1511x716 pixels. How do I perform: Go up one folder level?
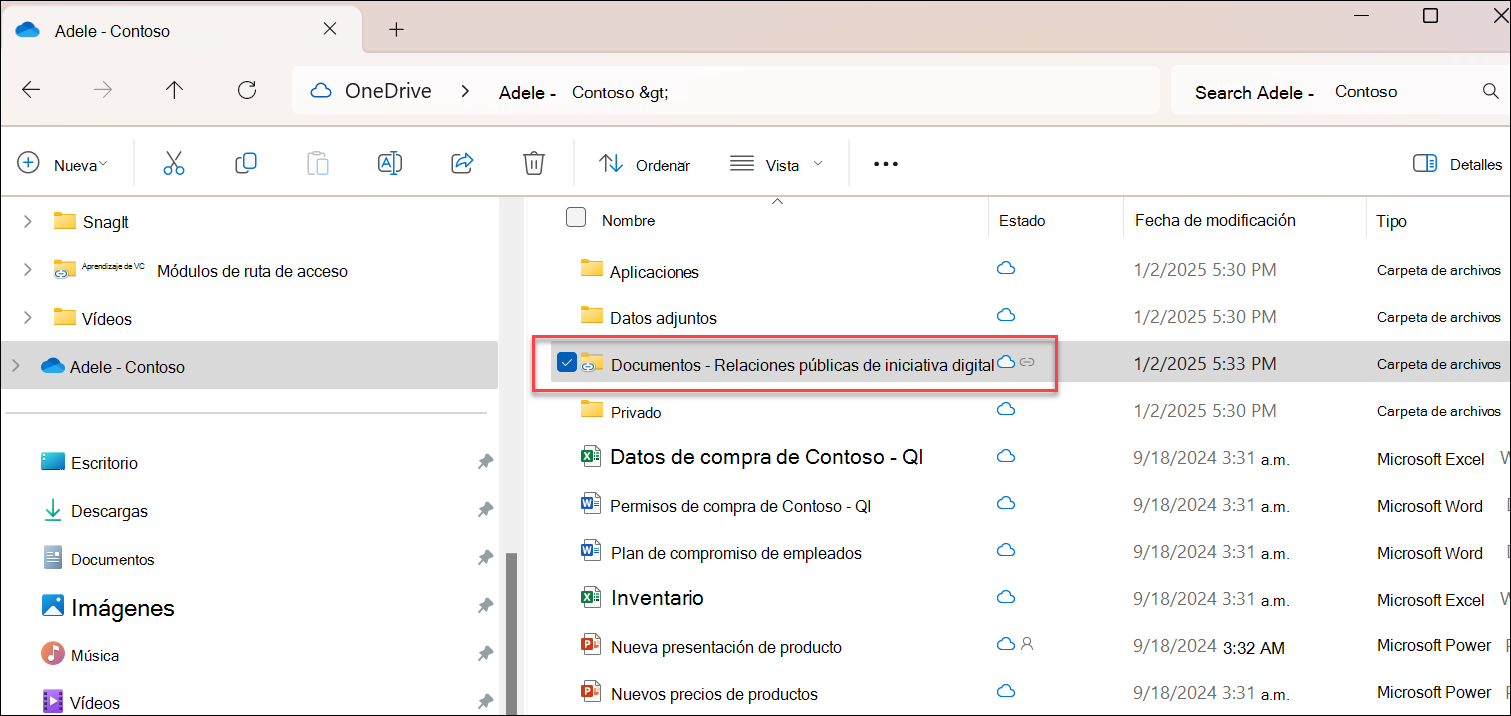[175, 90]
